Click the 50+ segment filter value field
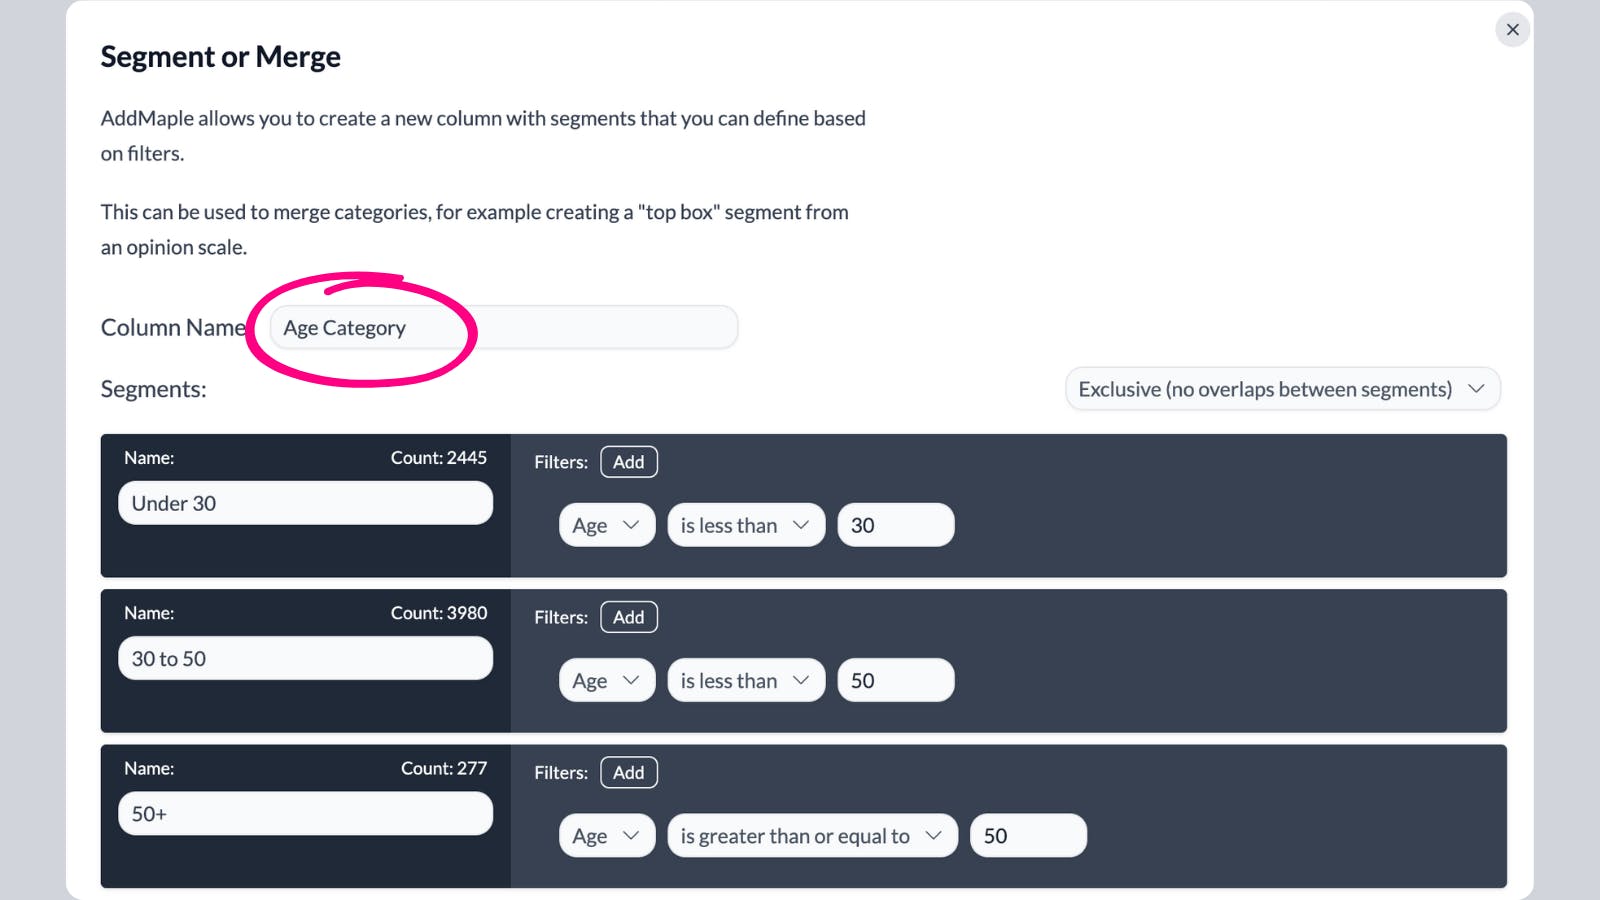The width and height of the screenshot is (1600, 900). (x=1028, y=836)
